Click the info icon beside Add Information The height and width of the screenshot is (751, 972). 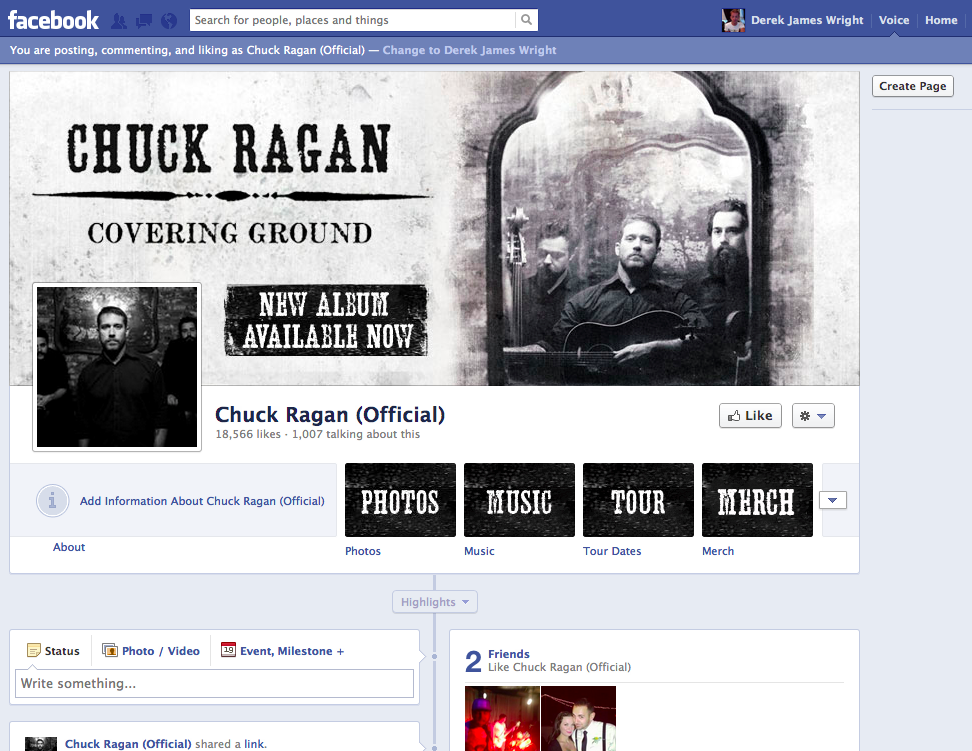pyautogui.click(x=52, y=500)
